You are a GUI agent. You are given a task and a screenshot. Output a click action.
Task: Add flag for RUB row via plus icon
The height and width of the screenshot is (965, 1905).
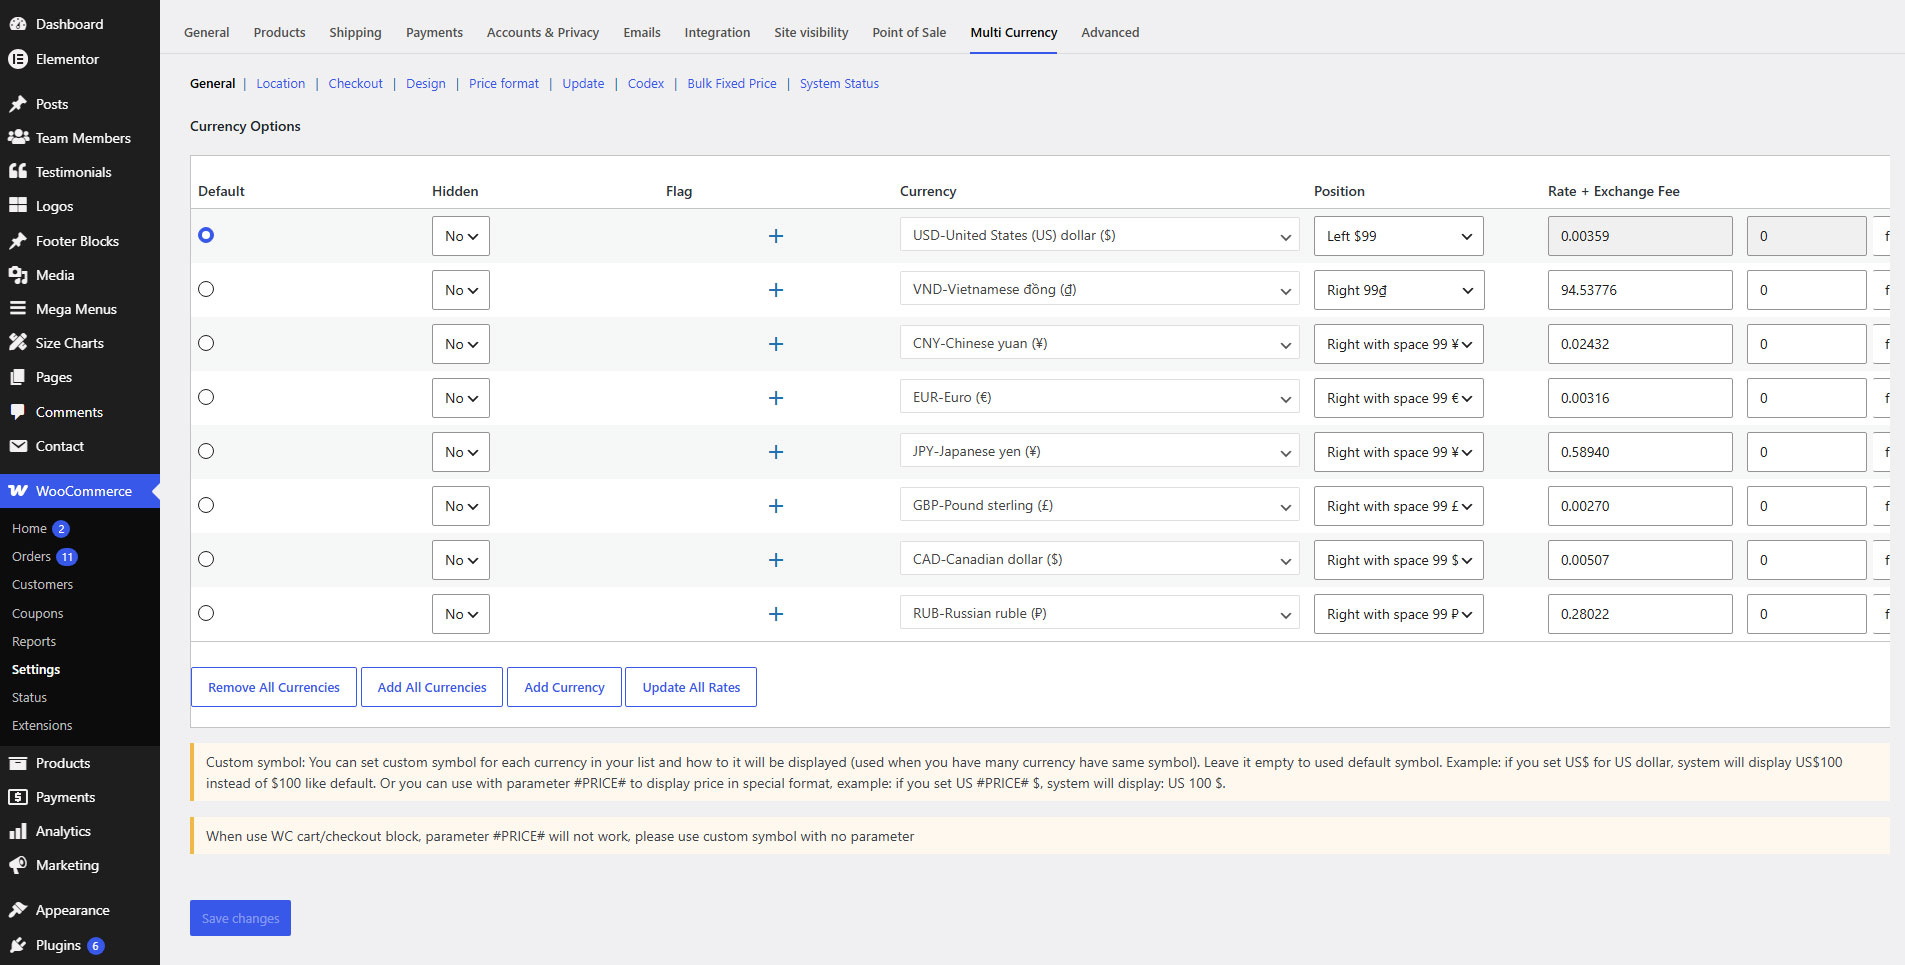click(x=775, y=614)
